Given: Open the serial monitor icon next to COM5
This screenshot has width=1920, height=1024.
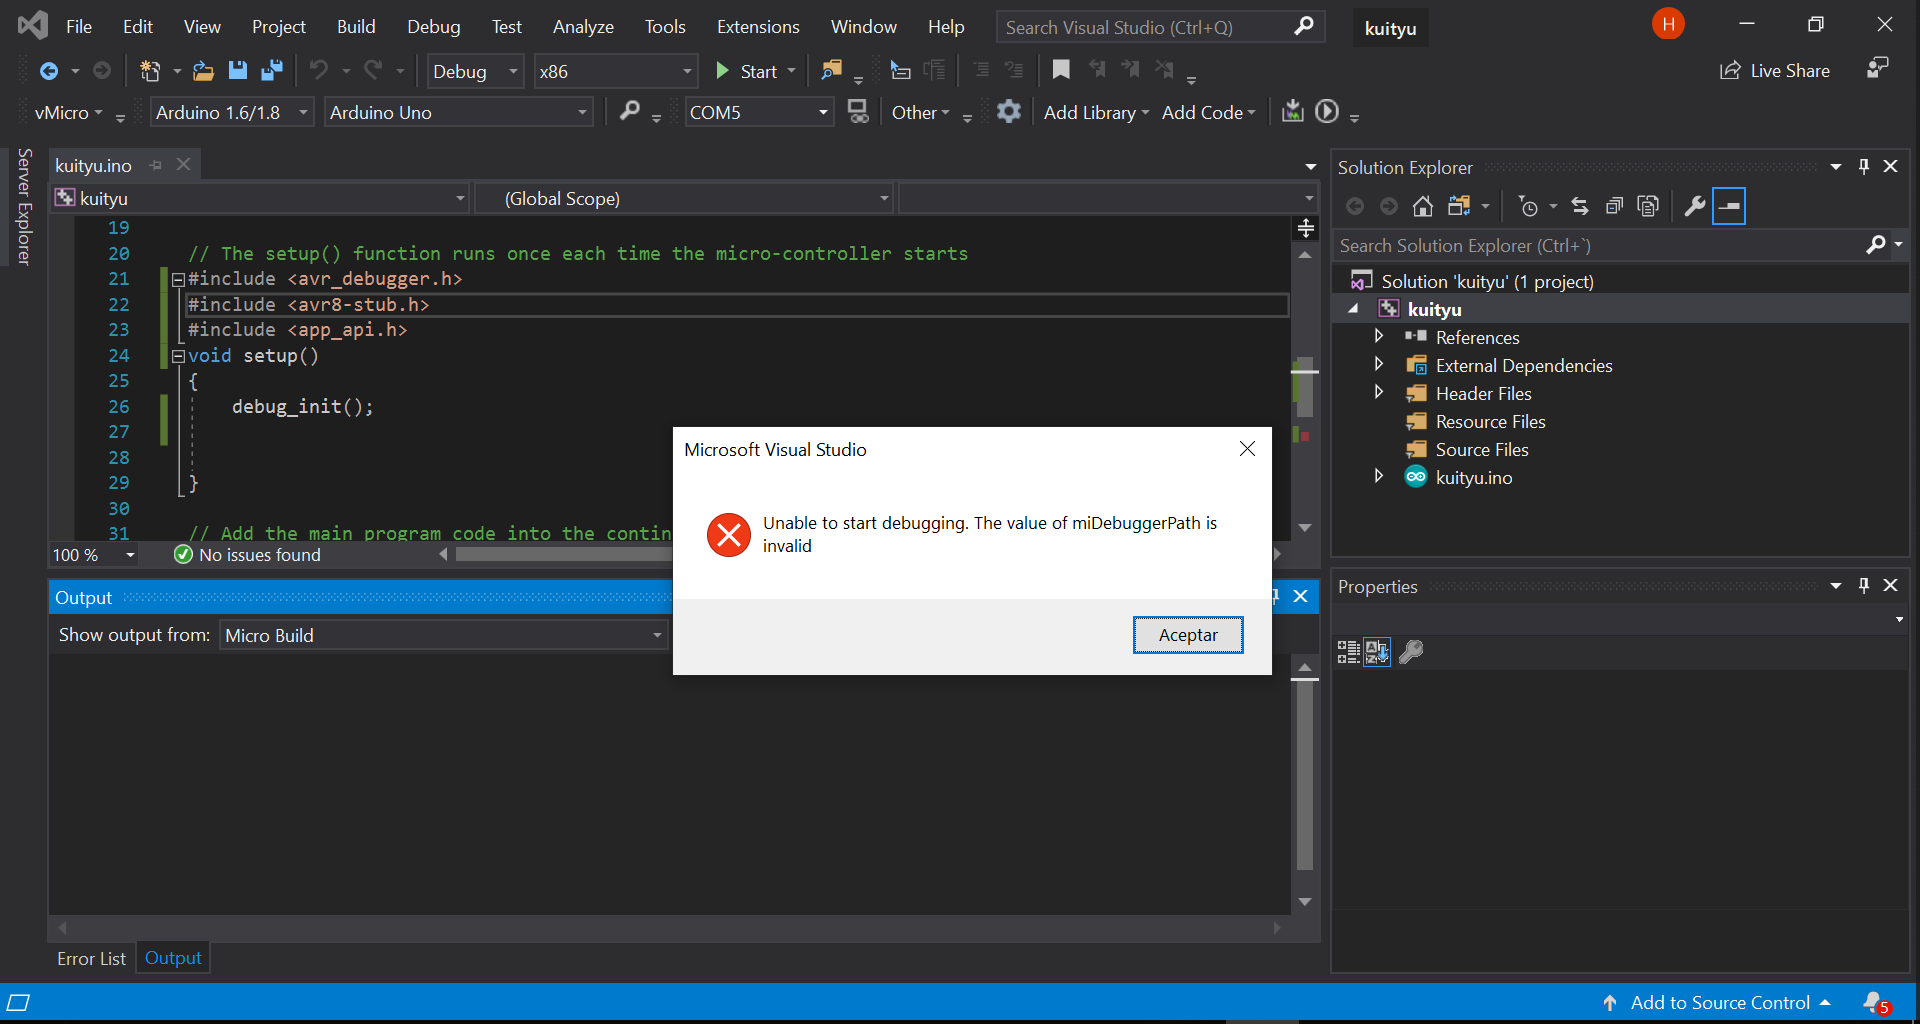Looking at the screenshot, I should point(858,112).
